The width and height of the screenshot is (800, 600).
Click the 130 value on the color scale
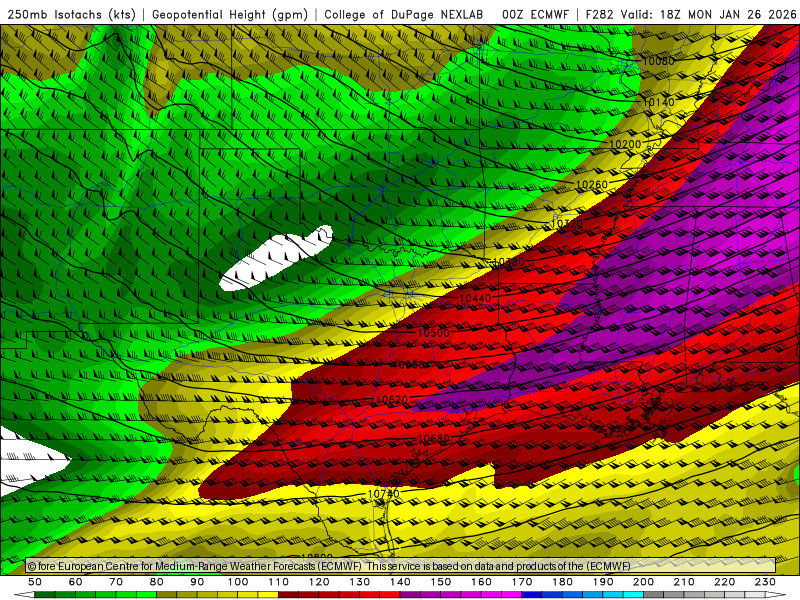coord(360,582)
